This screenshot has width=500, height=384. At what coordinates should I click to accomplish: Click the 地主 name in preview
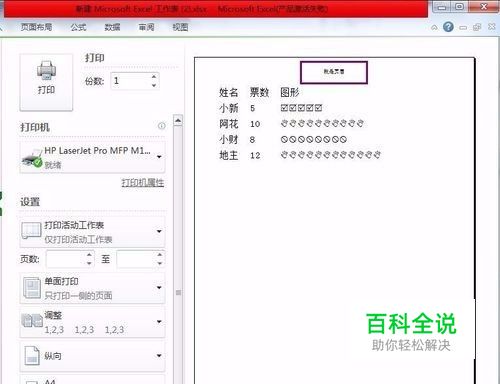(x=229, y=155)
